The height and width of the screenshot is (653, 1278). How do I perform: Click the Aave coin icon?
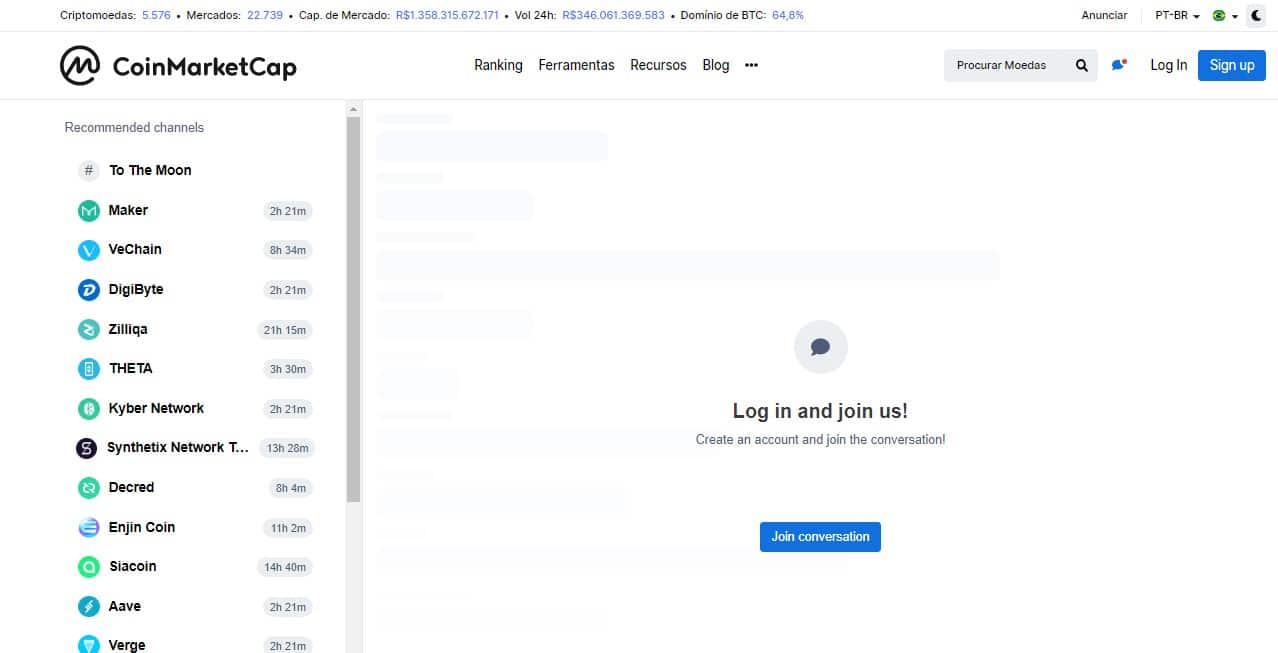89,607
